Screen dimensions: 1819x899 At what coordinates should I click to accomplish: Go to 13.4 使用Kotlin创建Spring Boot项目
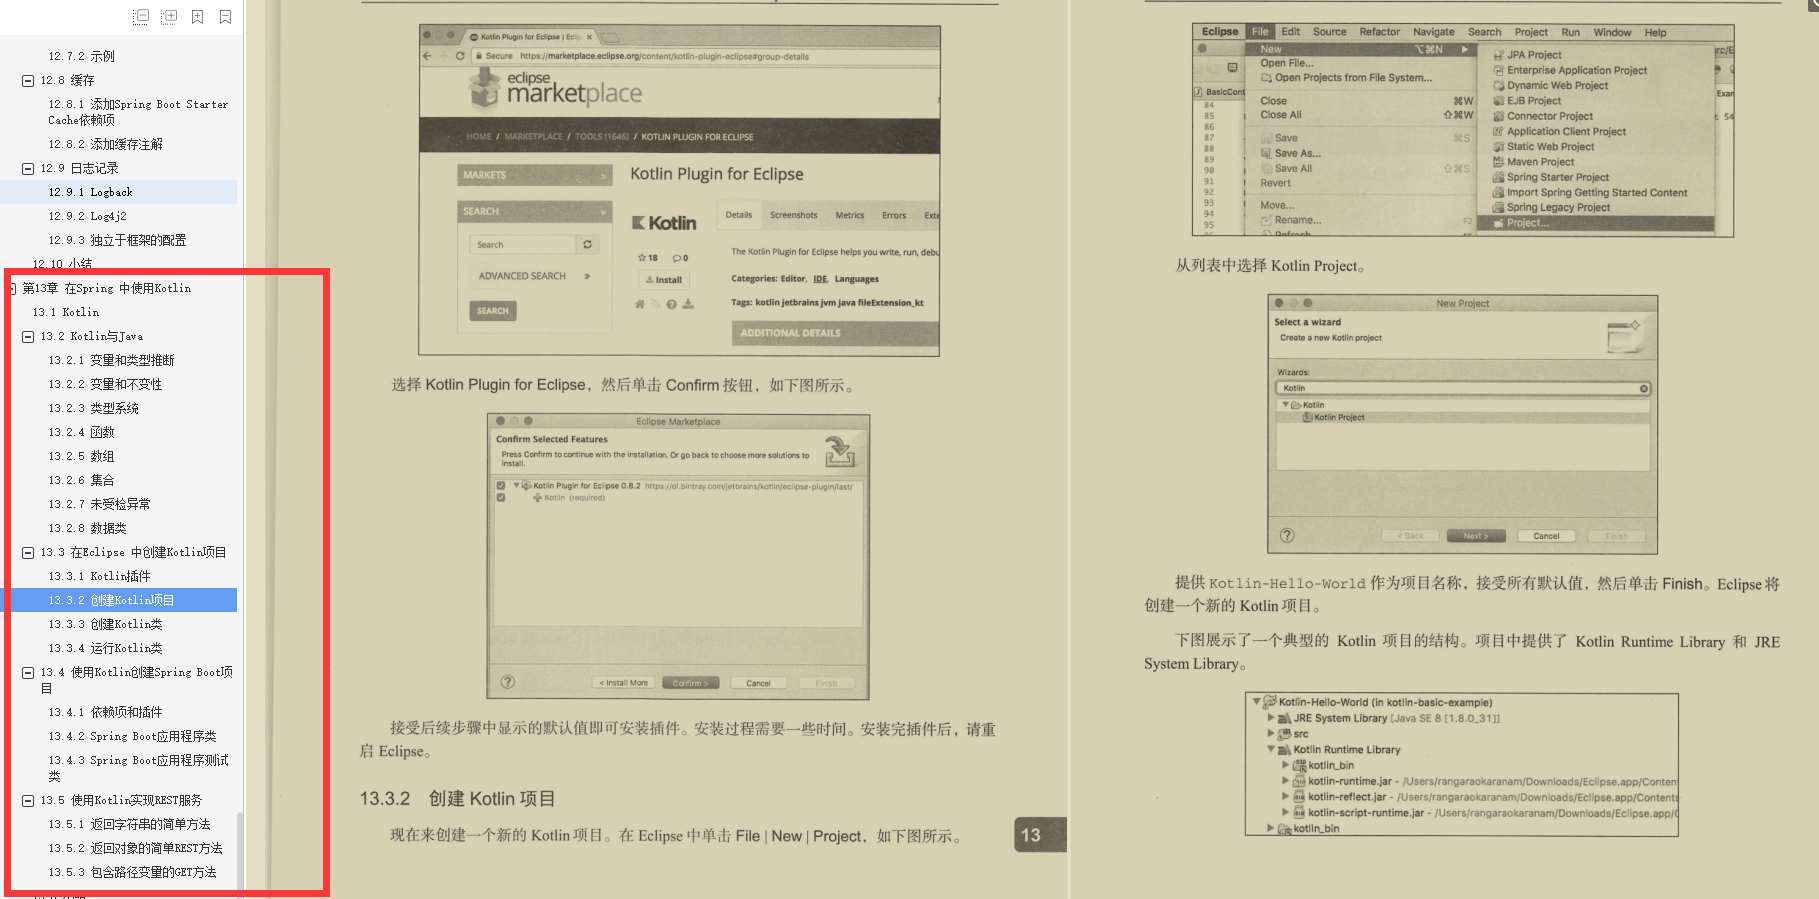point(136,680)
